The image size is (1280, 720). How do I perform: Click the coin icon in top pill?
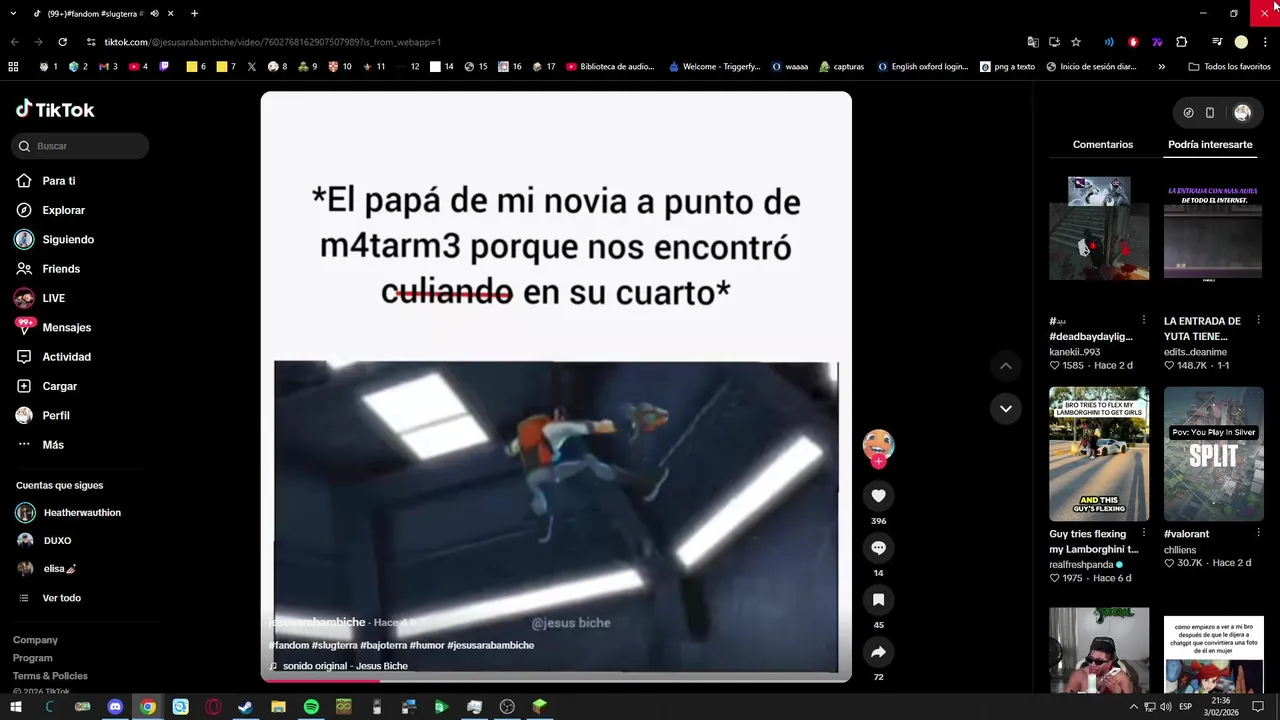point(1188,113)
